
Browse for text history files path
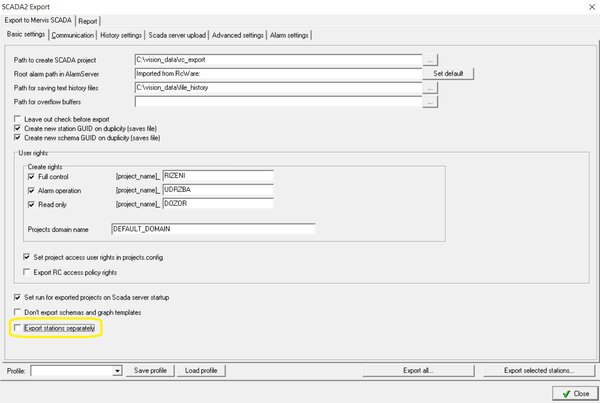430,87
